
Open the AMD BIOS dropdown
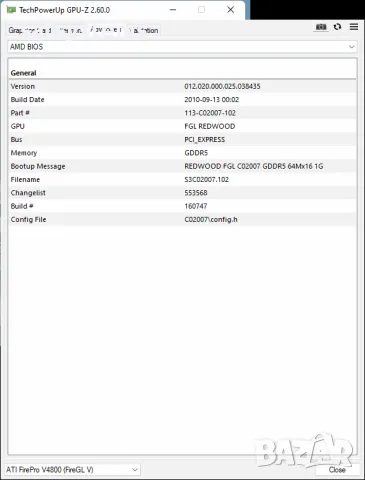coord(182,47)
